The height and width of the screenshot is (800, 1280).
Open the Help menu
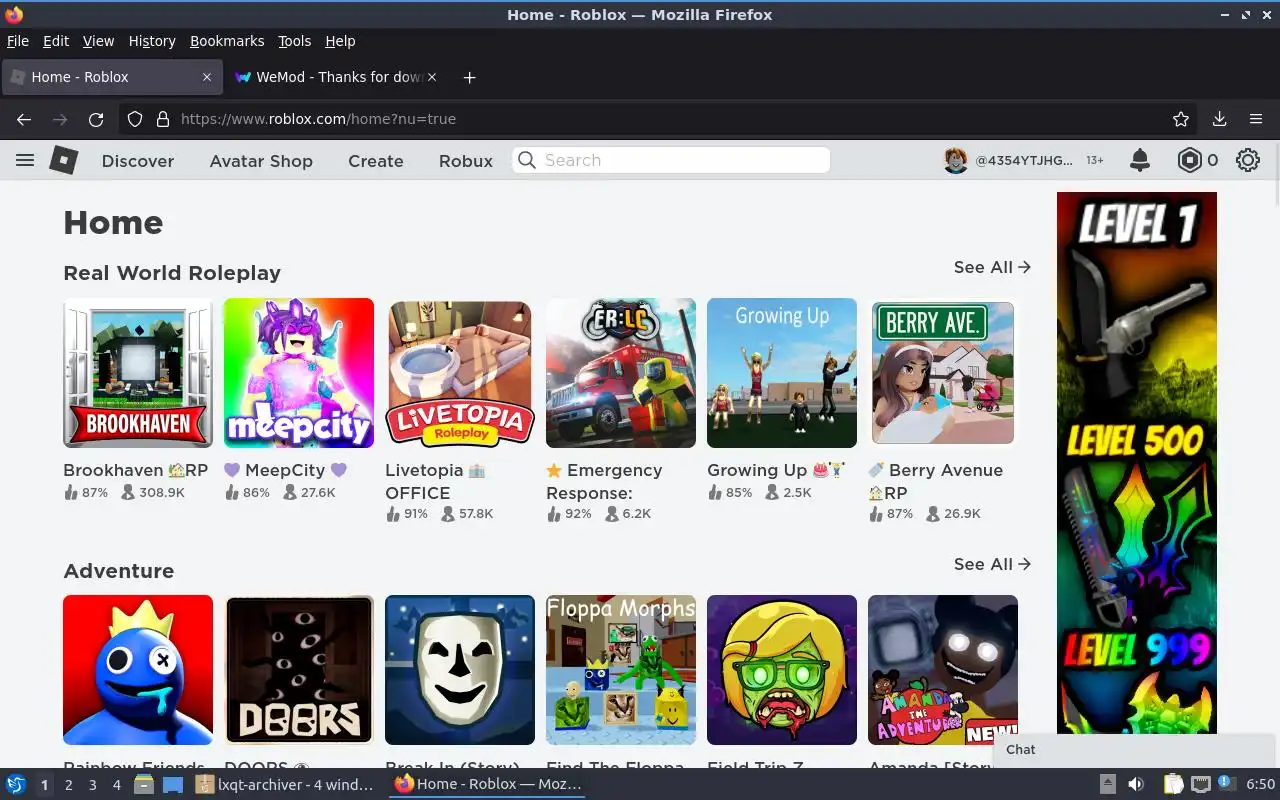[340, 41]
